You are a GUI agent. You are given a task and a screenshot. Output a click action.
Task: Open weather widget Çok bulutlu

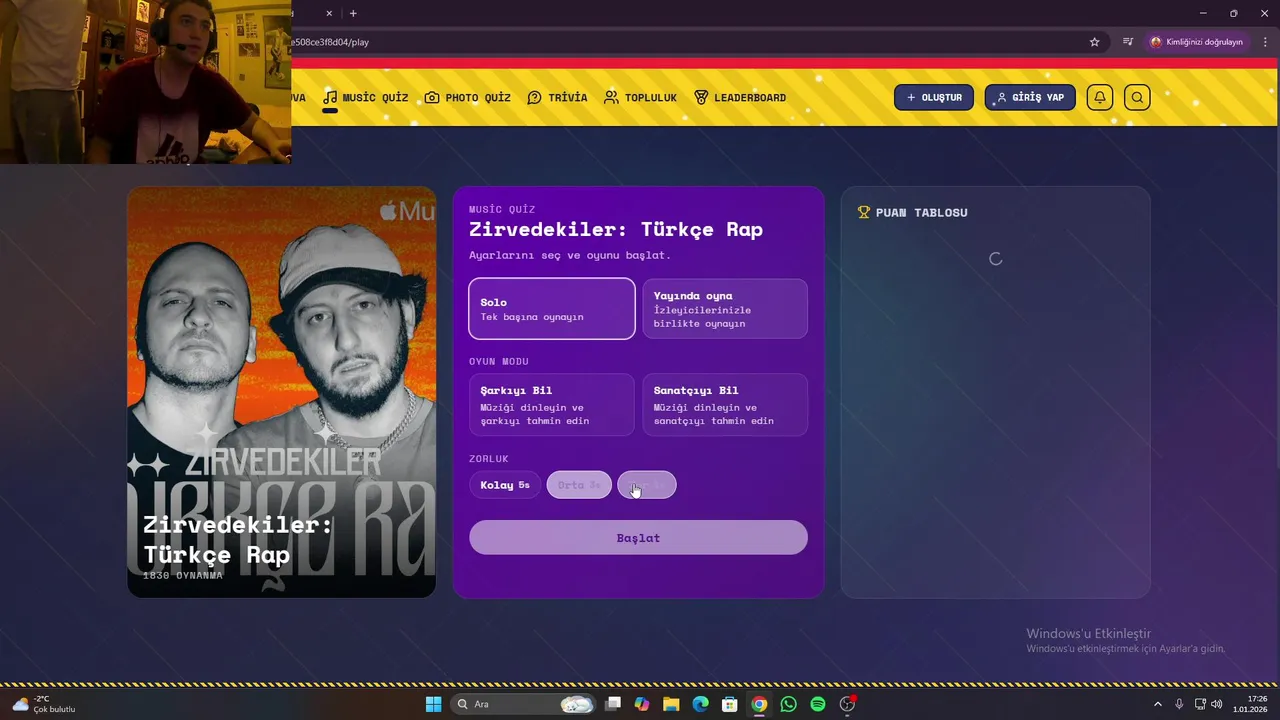45,704
